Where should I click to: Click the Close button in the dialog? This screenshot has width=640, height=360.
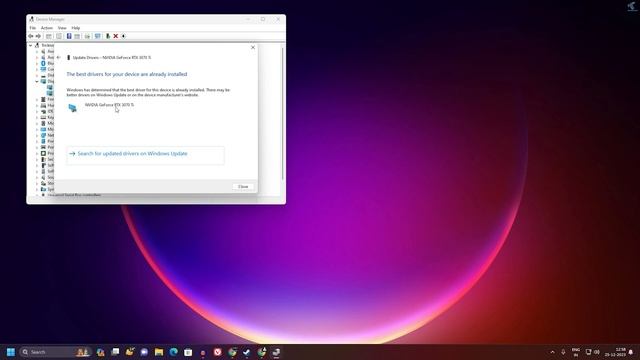click(243, 187)
